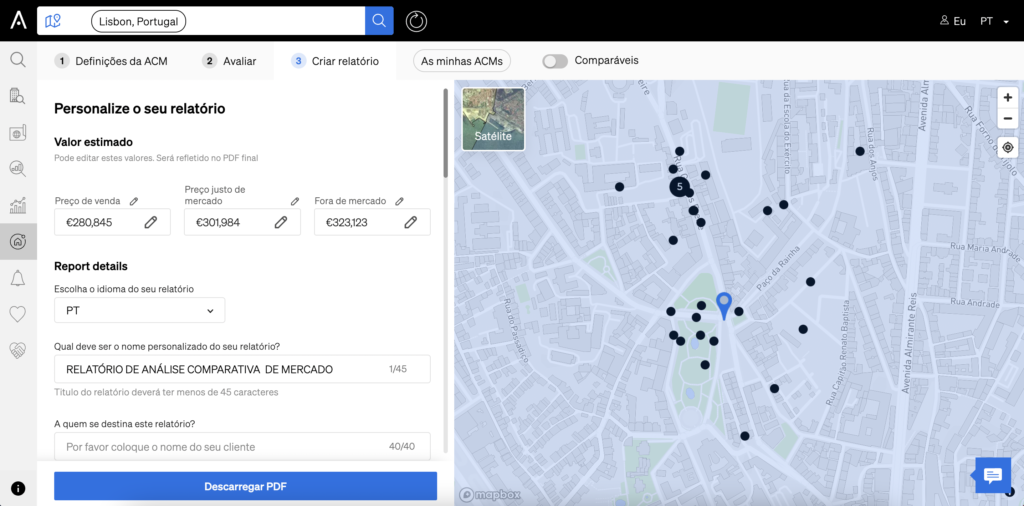1024x506 pixels.
Task: Click the A logo in the header
Action: pos(18,21)
